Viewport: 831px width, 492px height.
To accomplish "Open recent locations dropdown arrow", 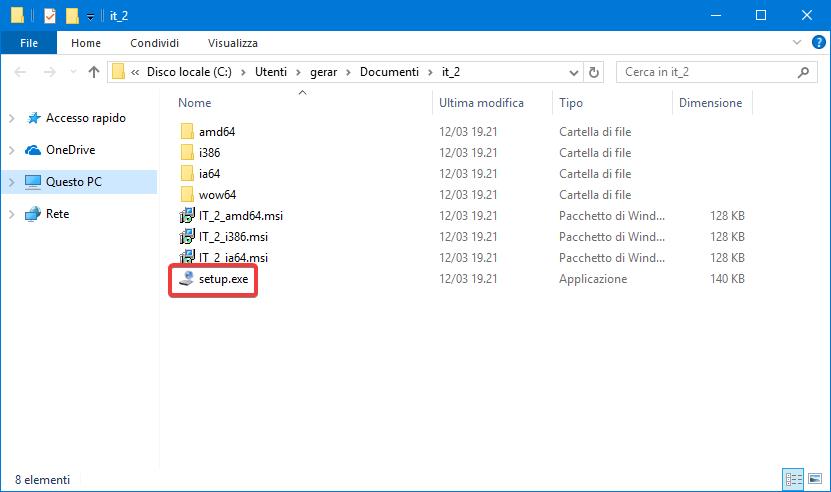I will pyautogui.click(x=73, y=72).
